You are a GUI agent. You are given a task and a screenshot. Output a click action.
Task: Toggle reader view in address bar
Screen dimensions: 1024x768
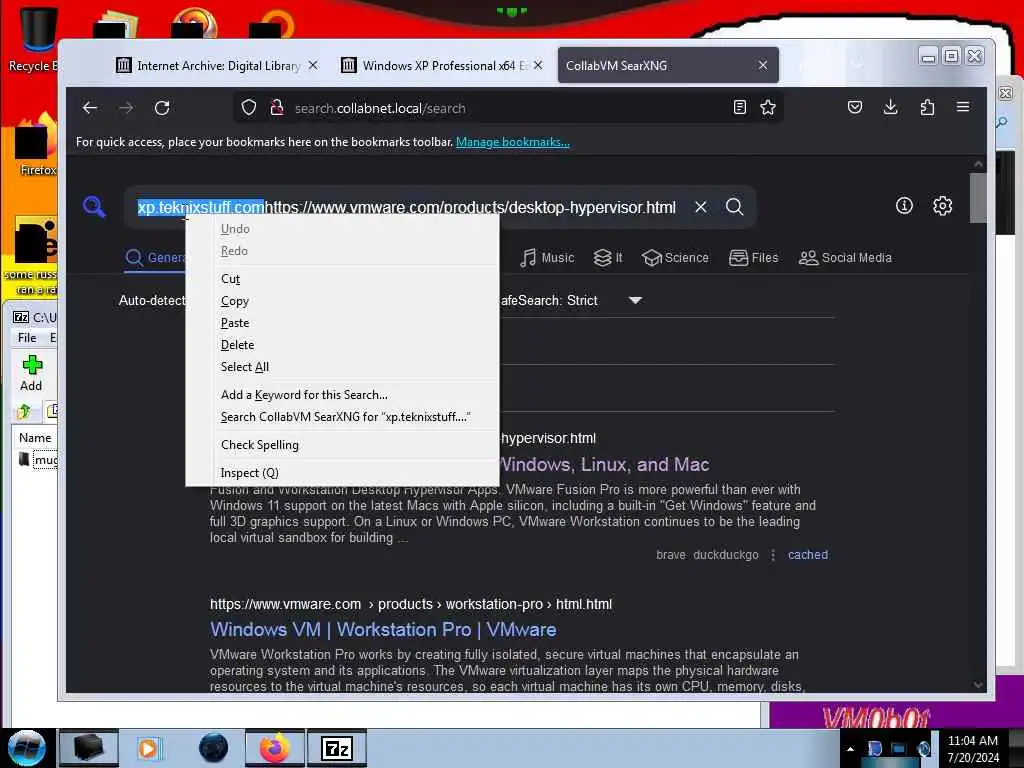tap(739, 108)
